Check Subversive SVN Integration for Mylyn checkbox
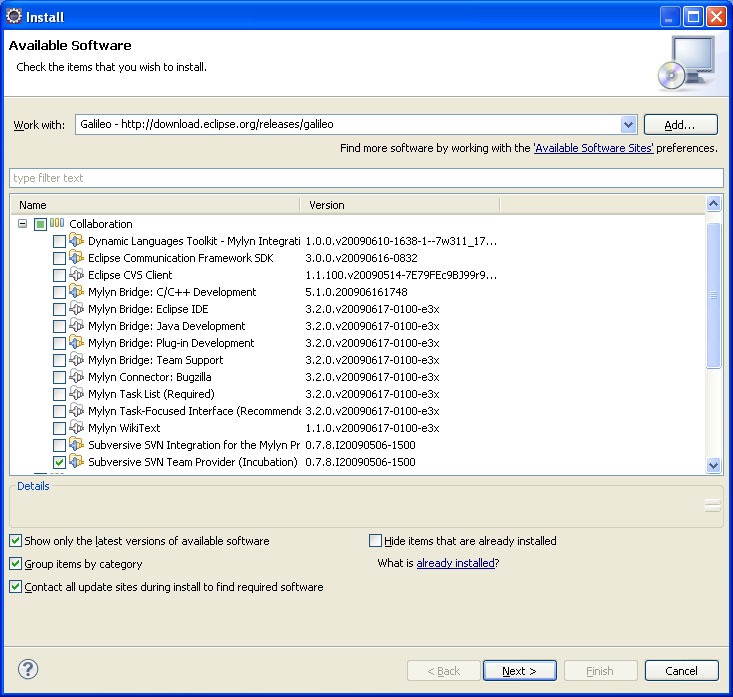This screenshot has height=697, width=733. [59, 446]
